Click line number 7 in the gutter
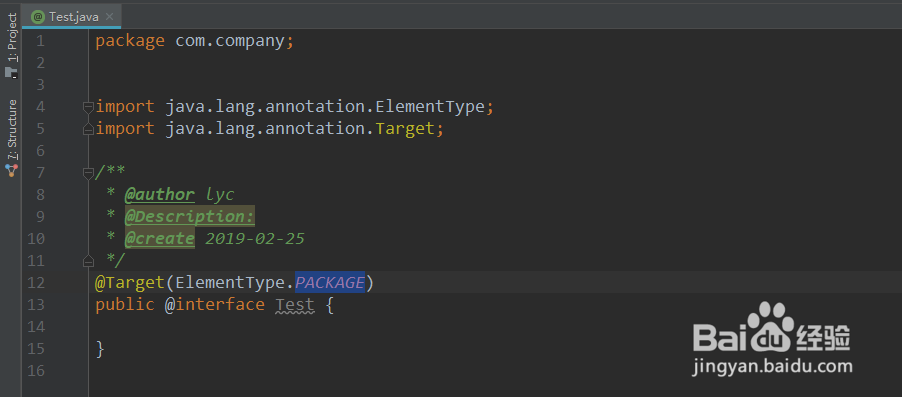The height and width of the screenshot is (397, 902). [x=40, y=173]
